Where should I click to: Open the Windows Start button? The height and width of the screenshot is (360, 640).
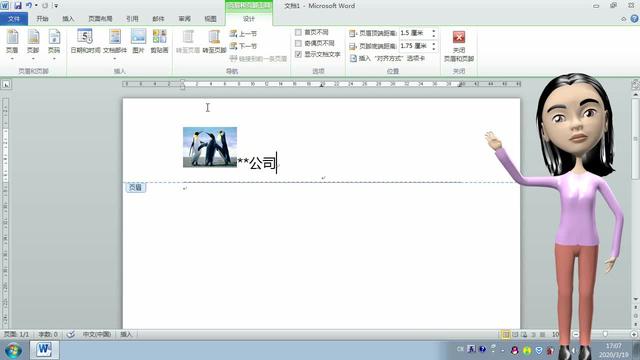tap(13, 350)
